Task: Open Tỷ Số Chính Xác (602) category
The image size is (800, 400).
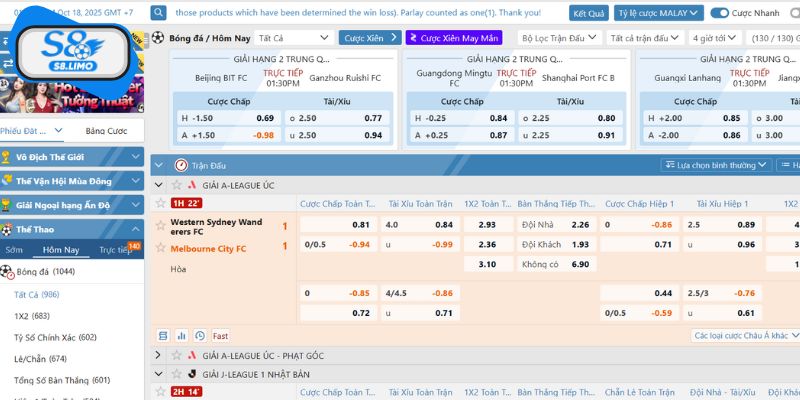Action: tap(55, 337)
